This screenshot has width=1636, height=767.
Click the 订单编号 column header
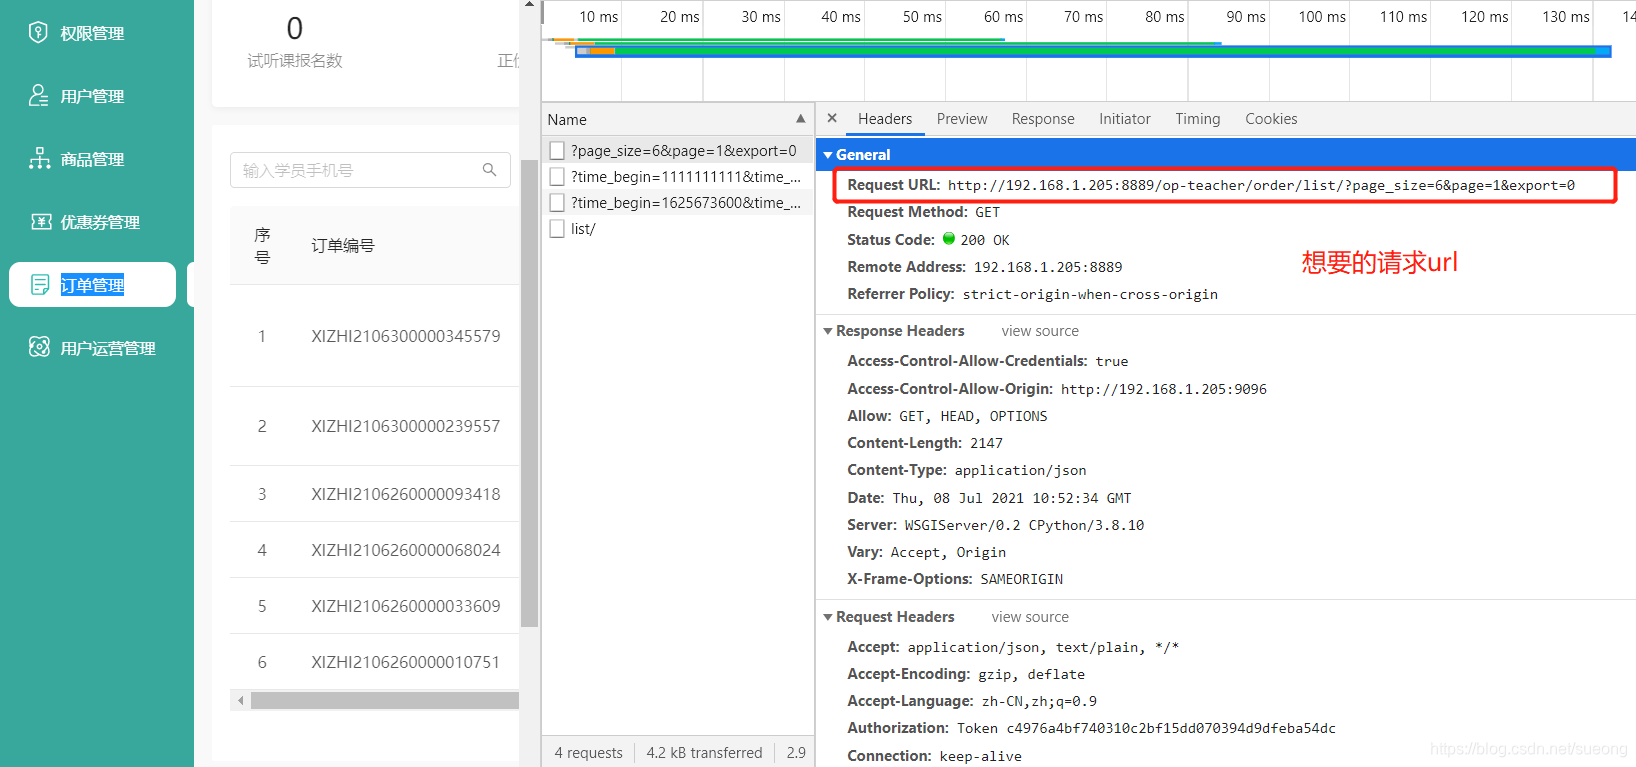click(343, 246)
